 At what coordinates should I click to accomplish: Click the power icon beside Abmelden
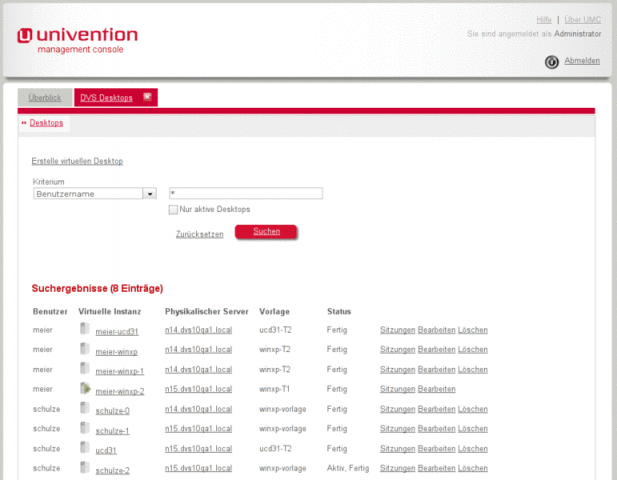tap(551, 61)
